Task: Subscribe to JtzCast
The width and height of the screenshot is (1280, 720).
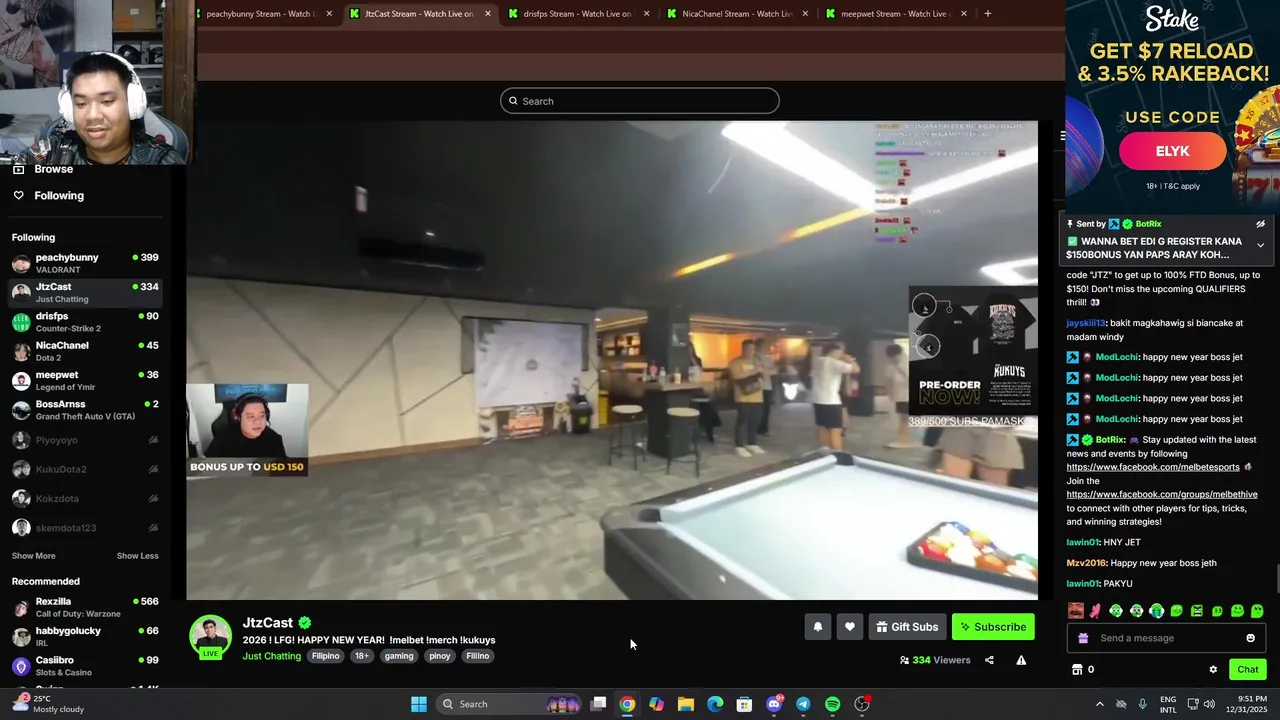Action: coord(993,627)
